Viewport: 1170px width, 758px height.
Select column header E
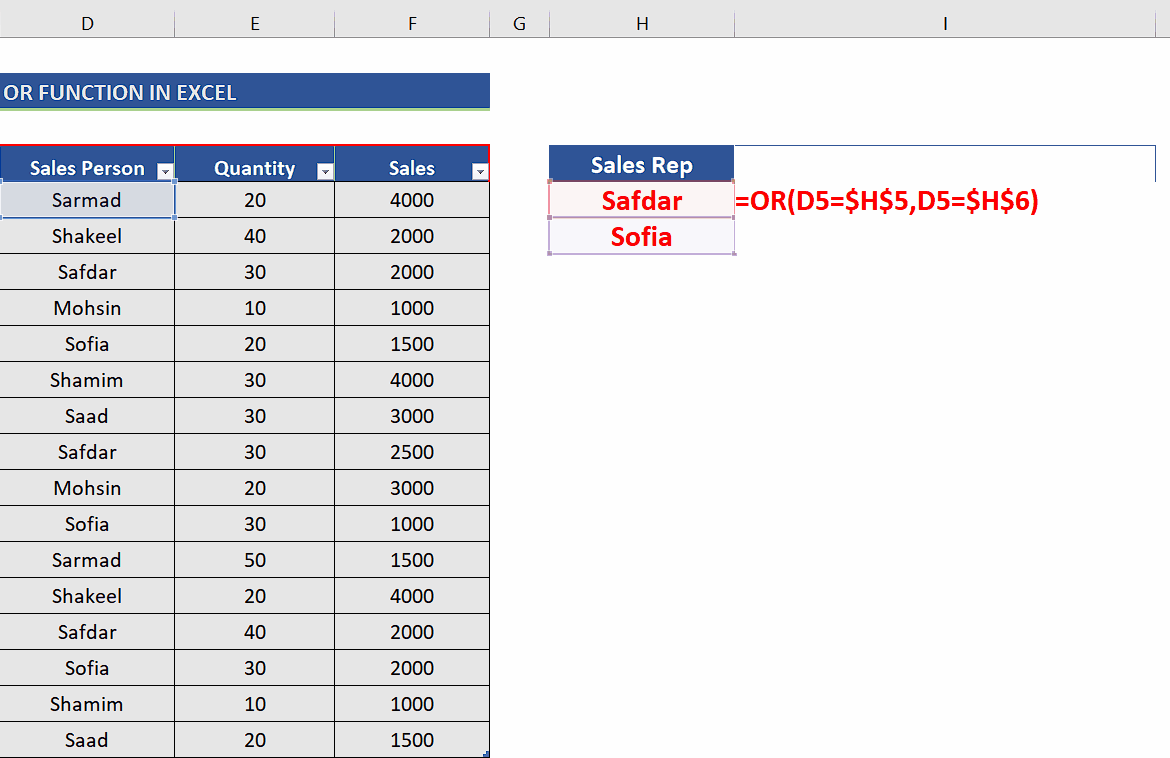[x=254, y=22]
